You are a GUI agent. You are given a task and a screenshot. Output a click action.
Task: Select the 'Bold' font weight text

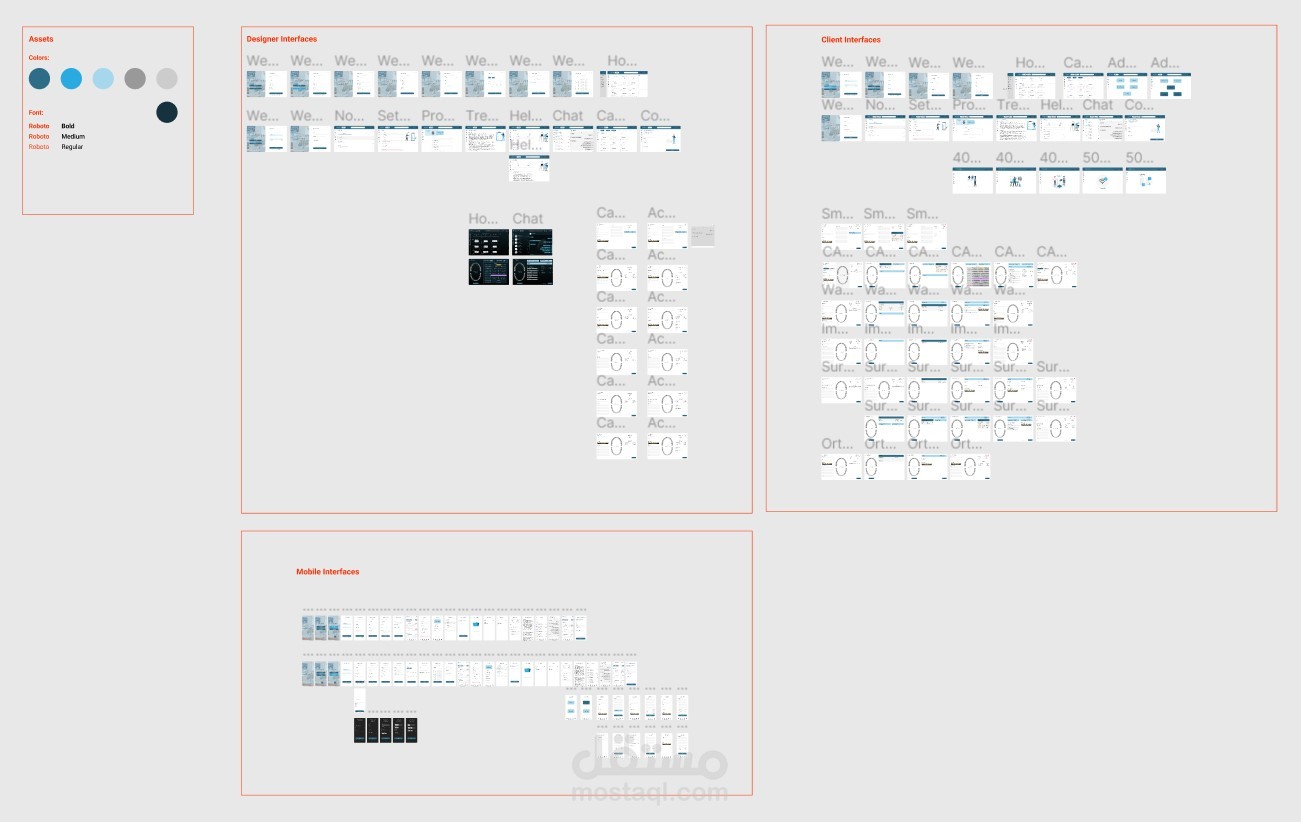[x=68, y=126]
